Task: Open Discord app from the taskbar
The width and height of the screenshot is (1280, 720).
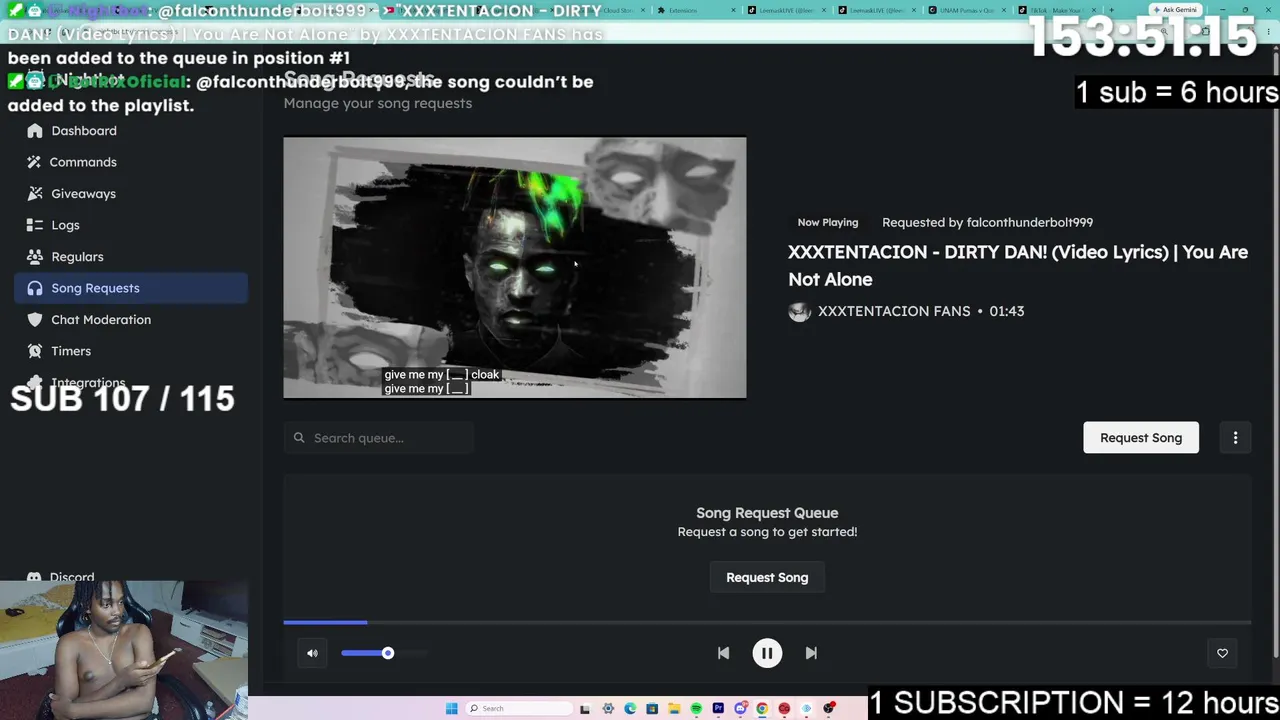Action: (740, 708)
